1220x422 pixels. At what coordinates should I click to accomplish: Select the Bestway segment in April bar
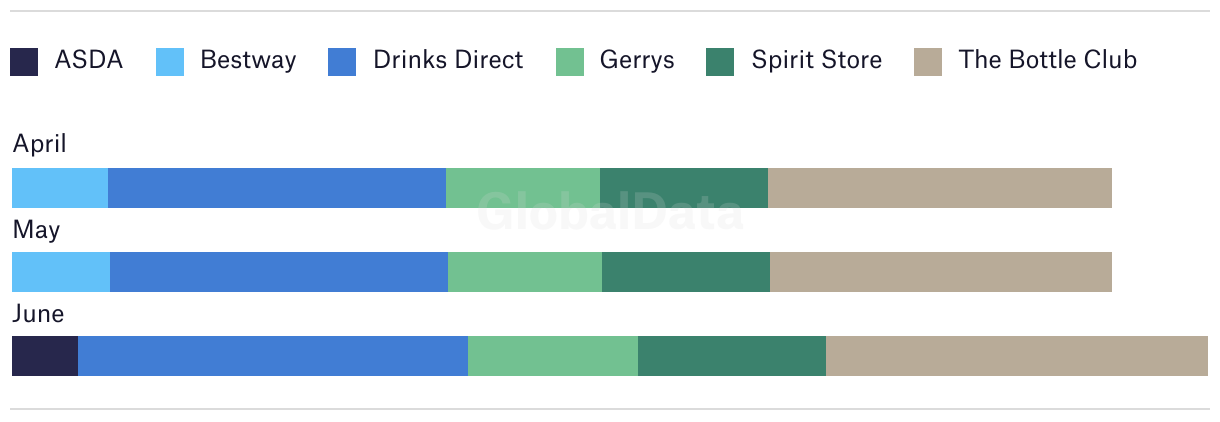(x=60, y=188)
